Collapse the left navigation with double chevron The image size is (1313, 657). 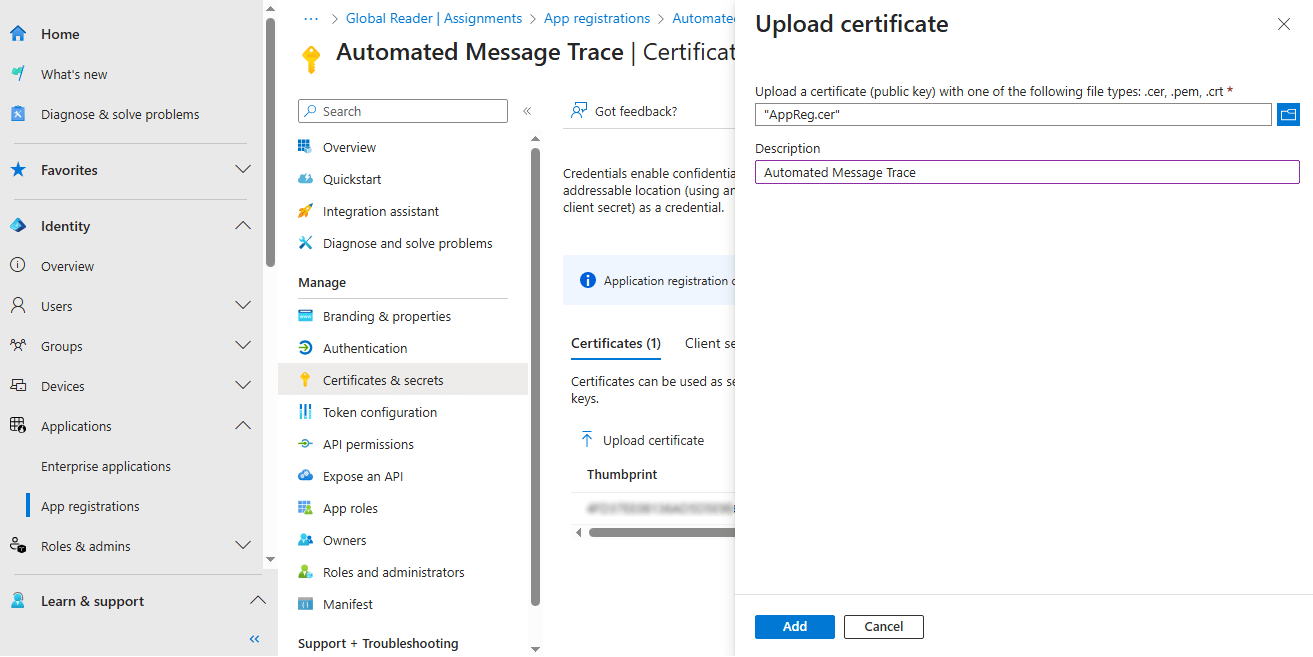[x=254, y=638]
